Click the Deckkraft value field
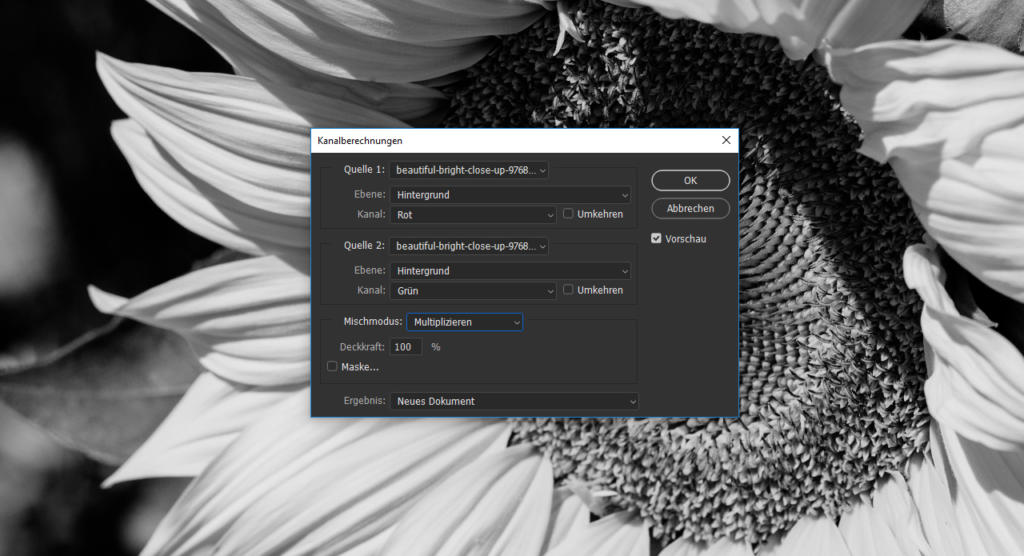This screenshot has height=556, width=1024. 406,347
